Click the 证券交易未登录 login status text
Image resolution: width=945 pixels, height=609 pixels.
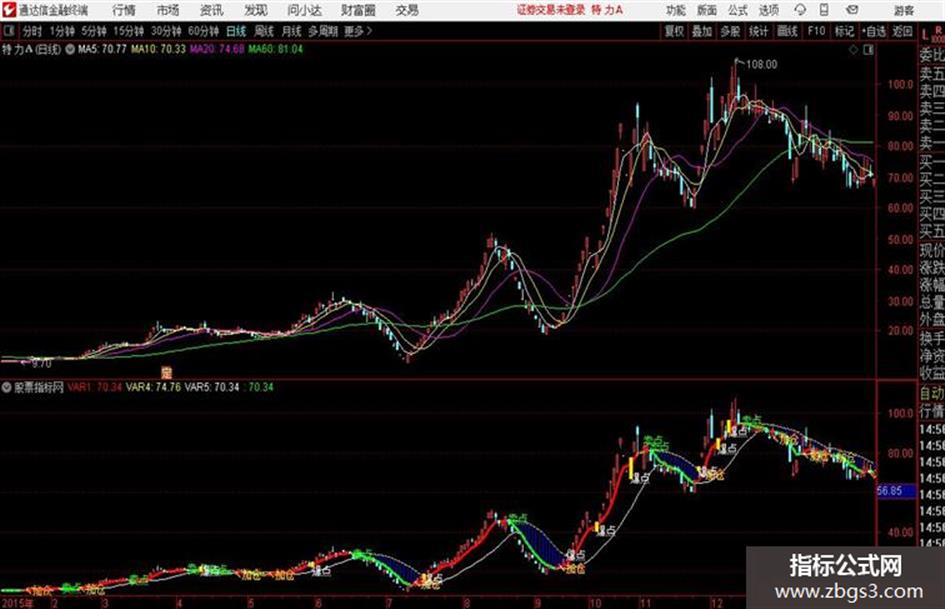point(551,10)
